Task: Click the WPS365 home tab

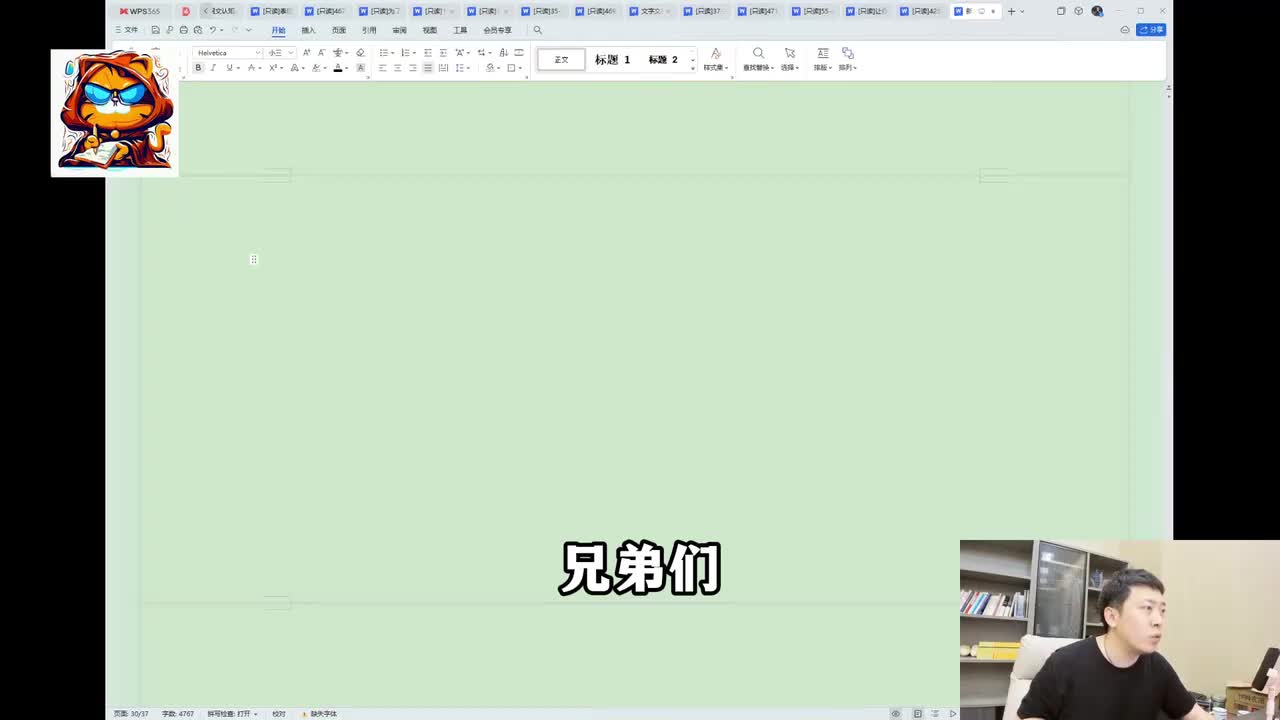Action: (140, 11)
